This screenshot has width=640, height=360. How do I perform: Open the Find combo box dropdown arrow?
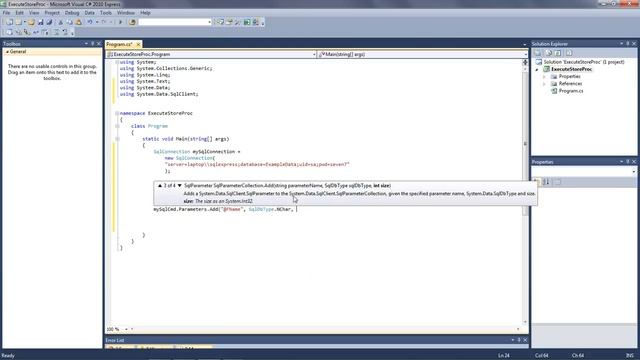click(x=209, y=22)
